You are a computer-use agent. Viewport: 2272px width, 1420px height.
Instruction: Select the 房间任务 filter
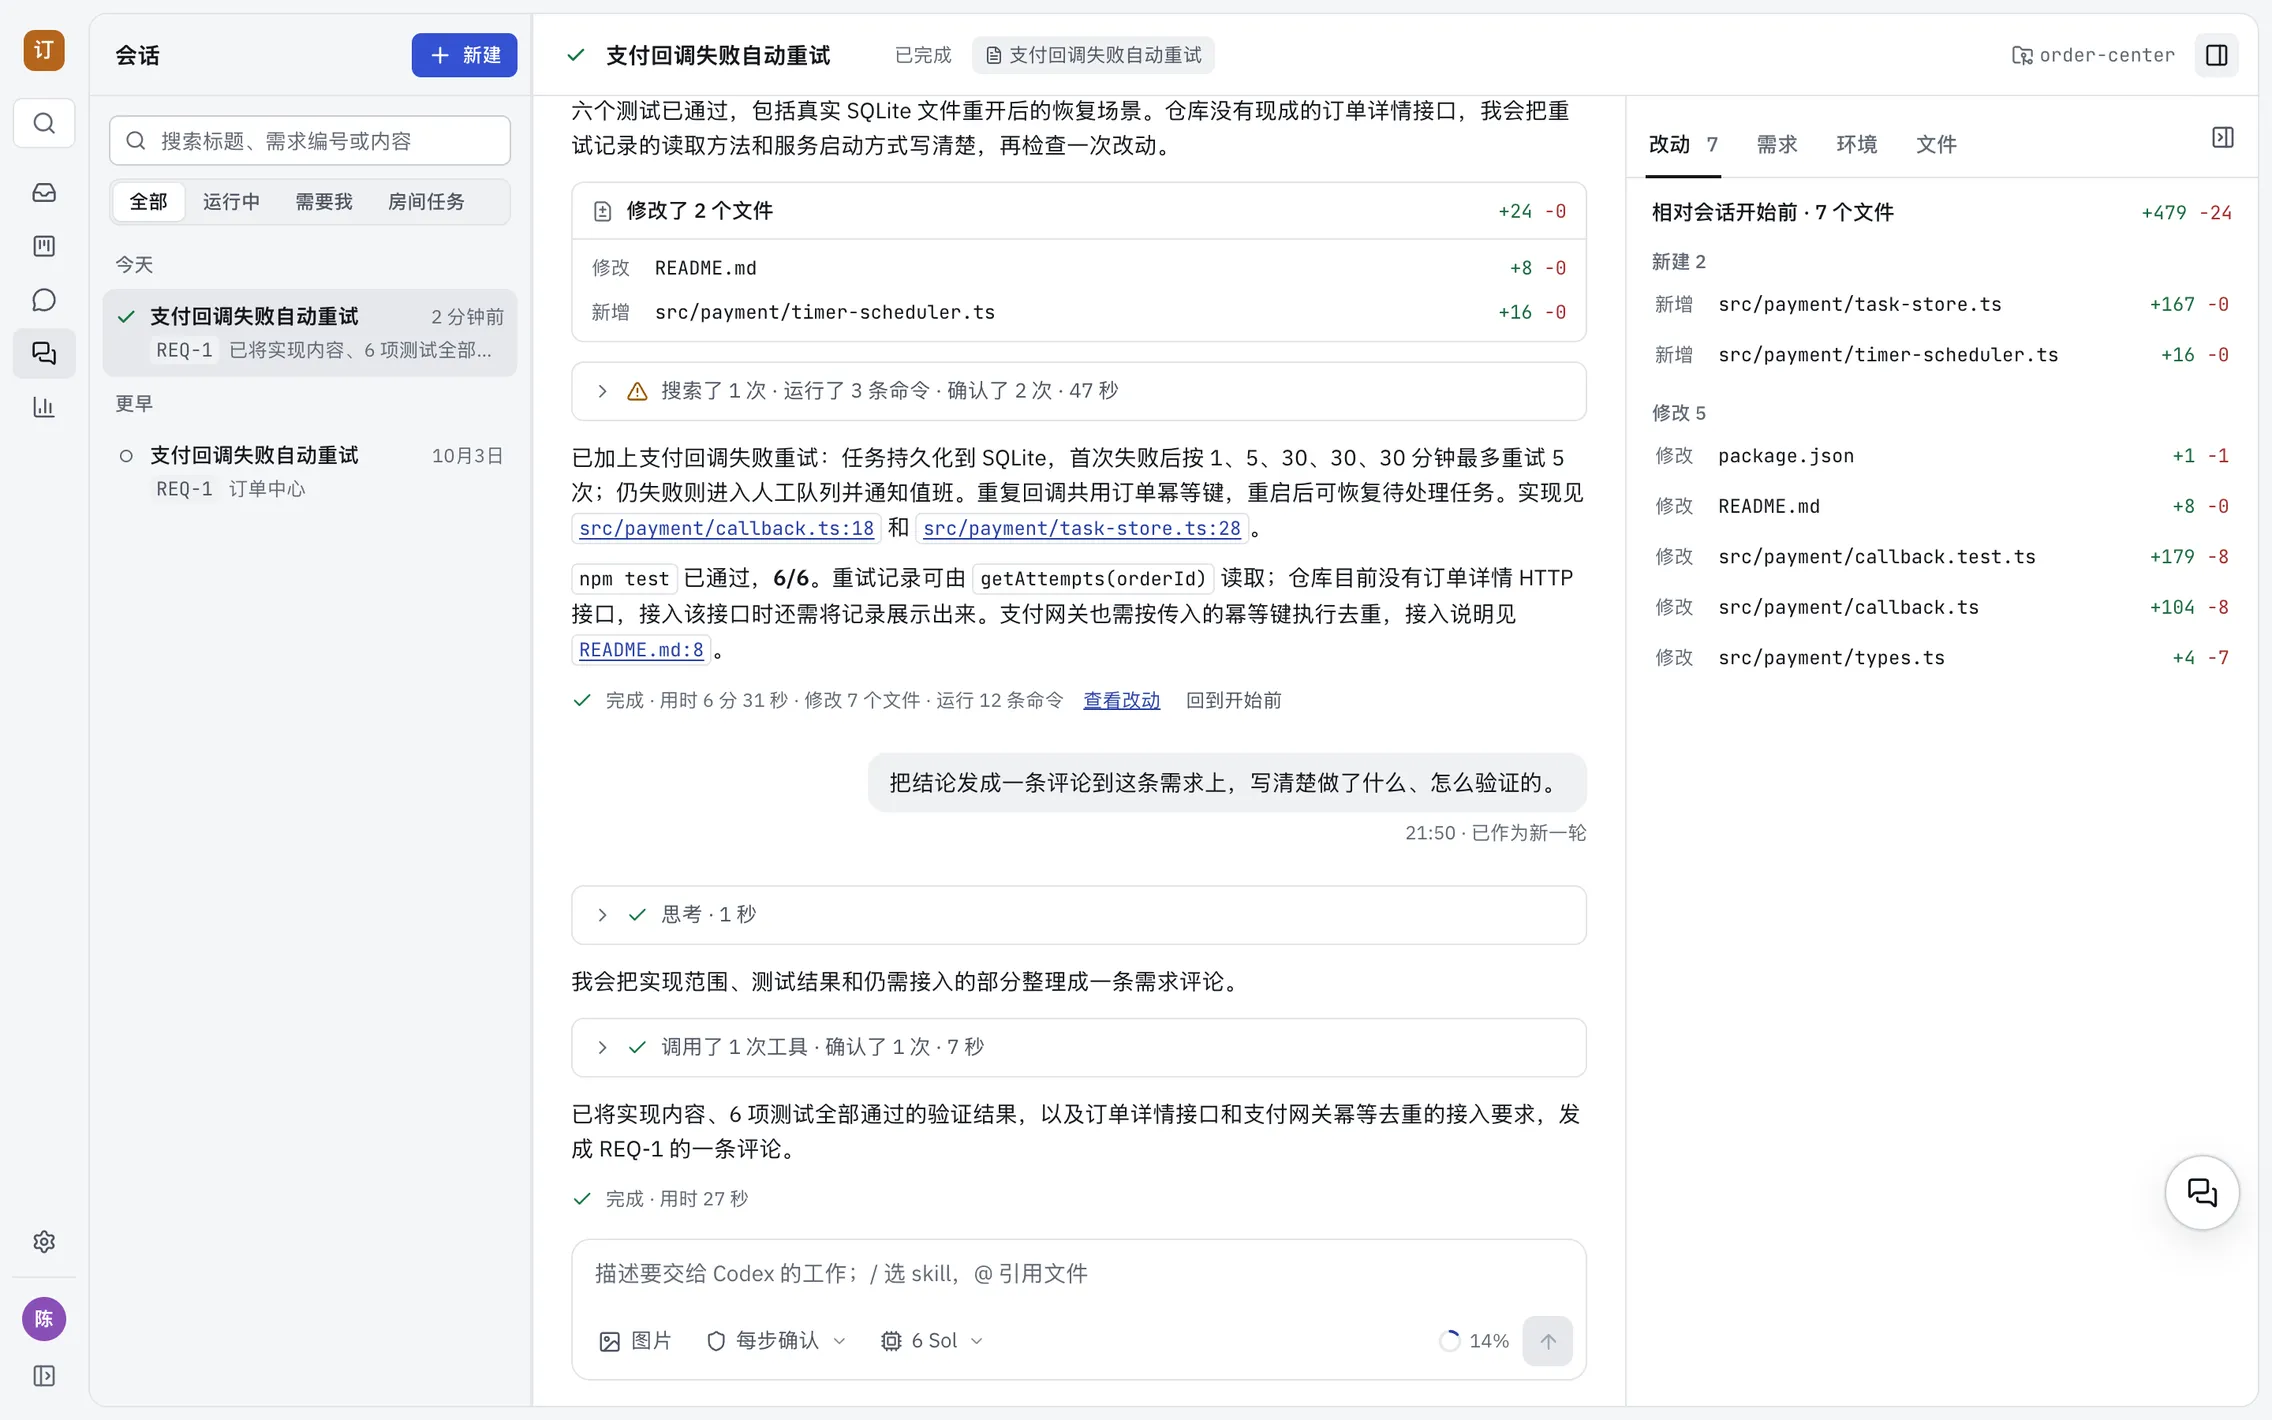pyautogui.click(x=426, y=202)
